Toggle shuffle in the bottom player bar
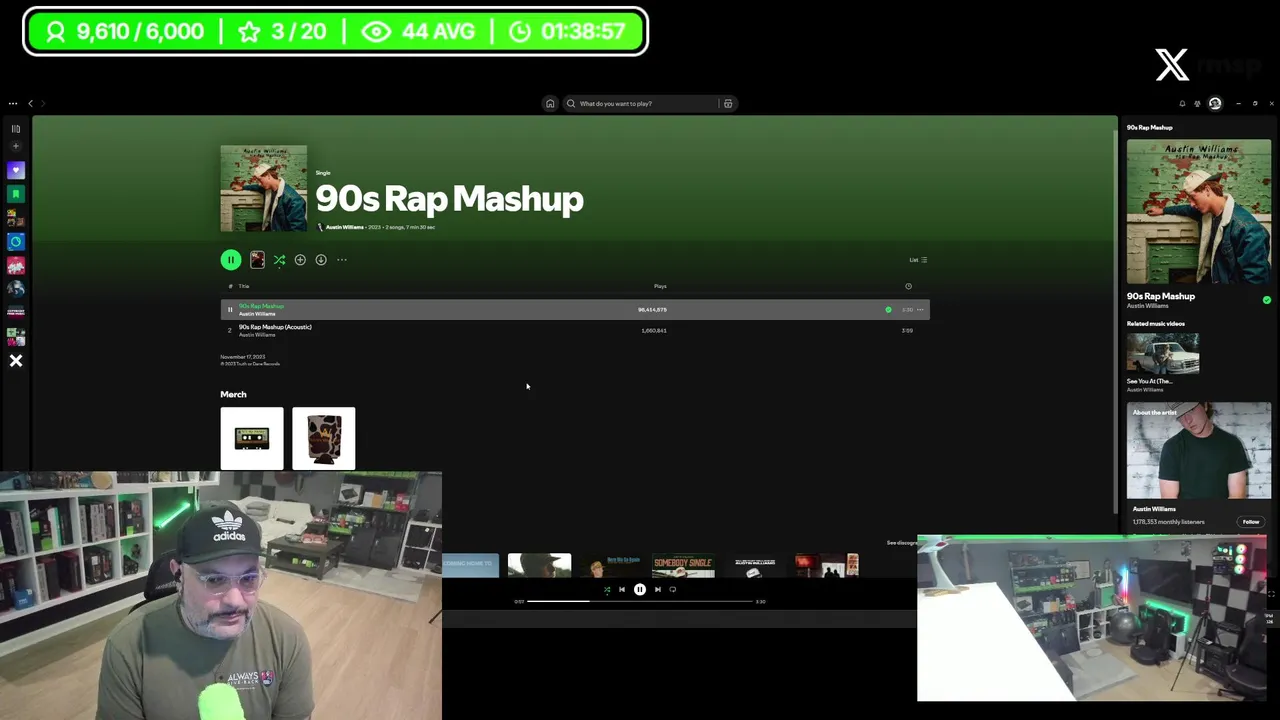Viewport: 1280px width, 720px height. [x=606, y=590]
